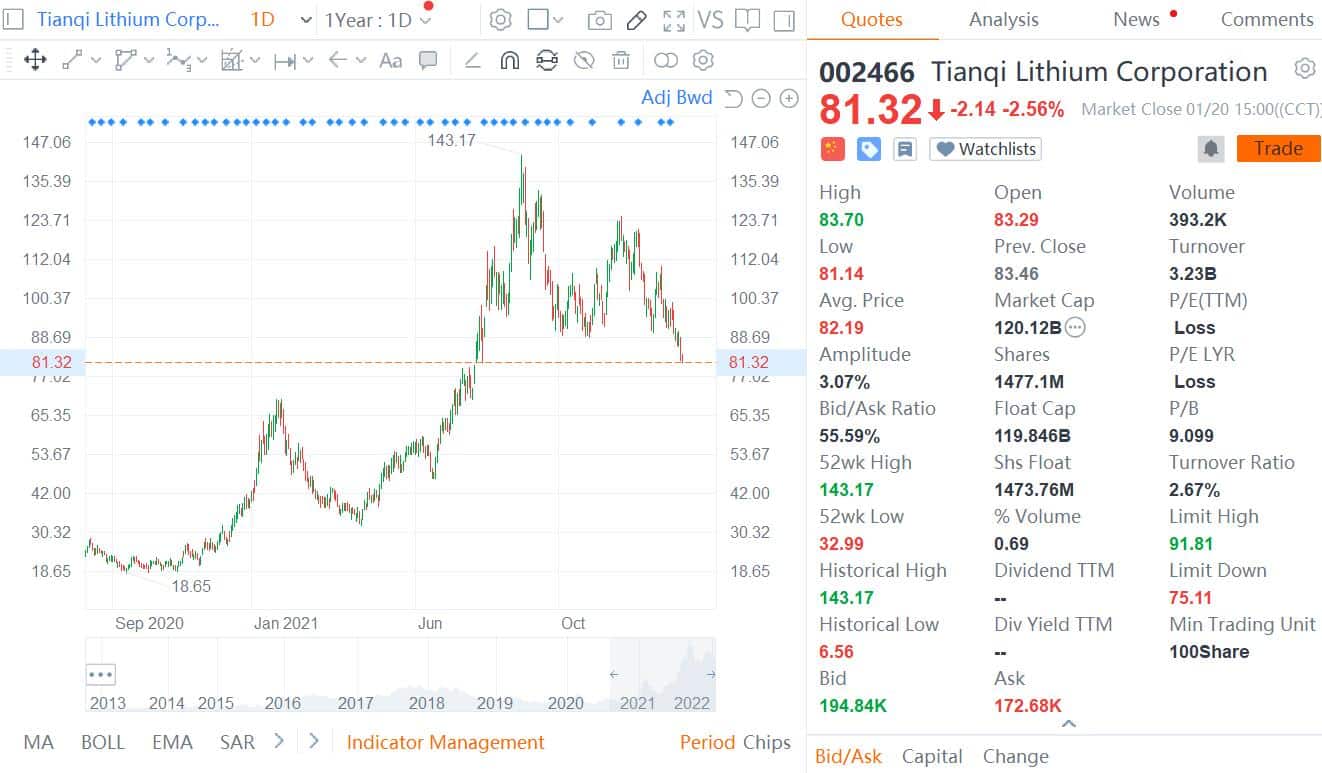Click the orange Trade button

tap(1278, 147)
